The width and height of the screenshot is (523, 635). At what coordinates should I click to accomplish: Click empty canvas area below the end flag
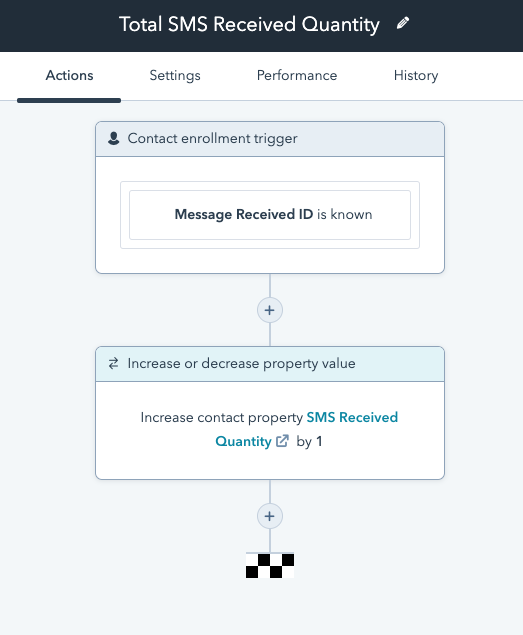[270, 607]
